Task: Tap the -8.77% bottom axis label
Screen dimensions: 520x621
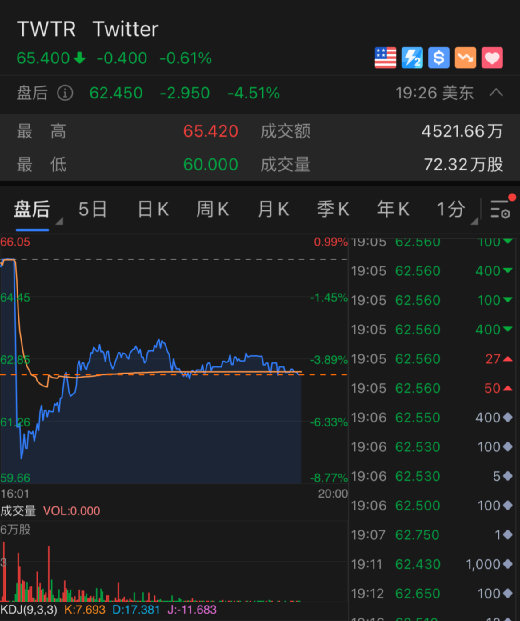Action: click(x=329, y=478)
